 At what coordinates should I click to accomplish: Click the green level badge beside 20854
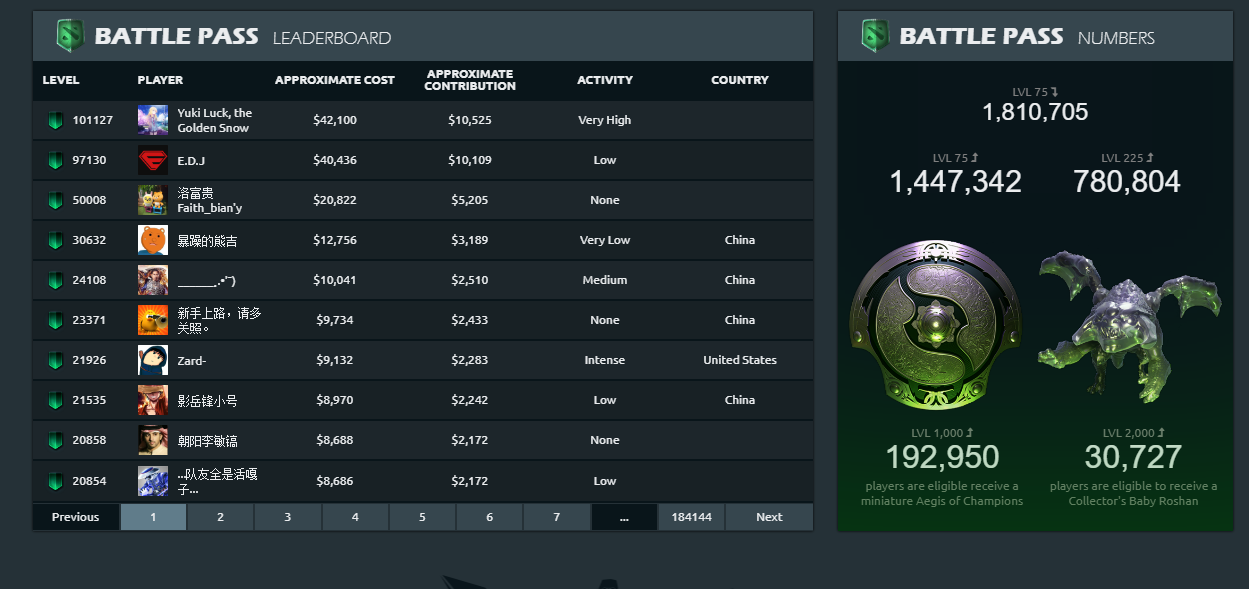[x=55, y=481]
